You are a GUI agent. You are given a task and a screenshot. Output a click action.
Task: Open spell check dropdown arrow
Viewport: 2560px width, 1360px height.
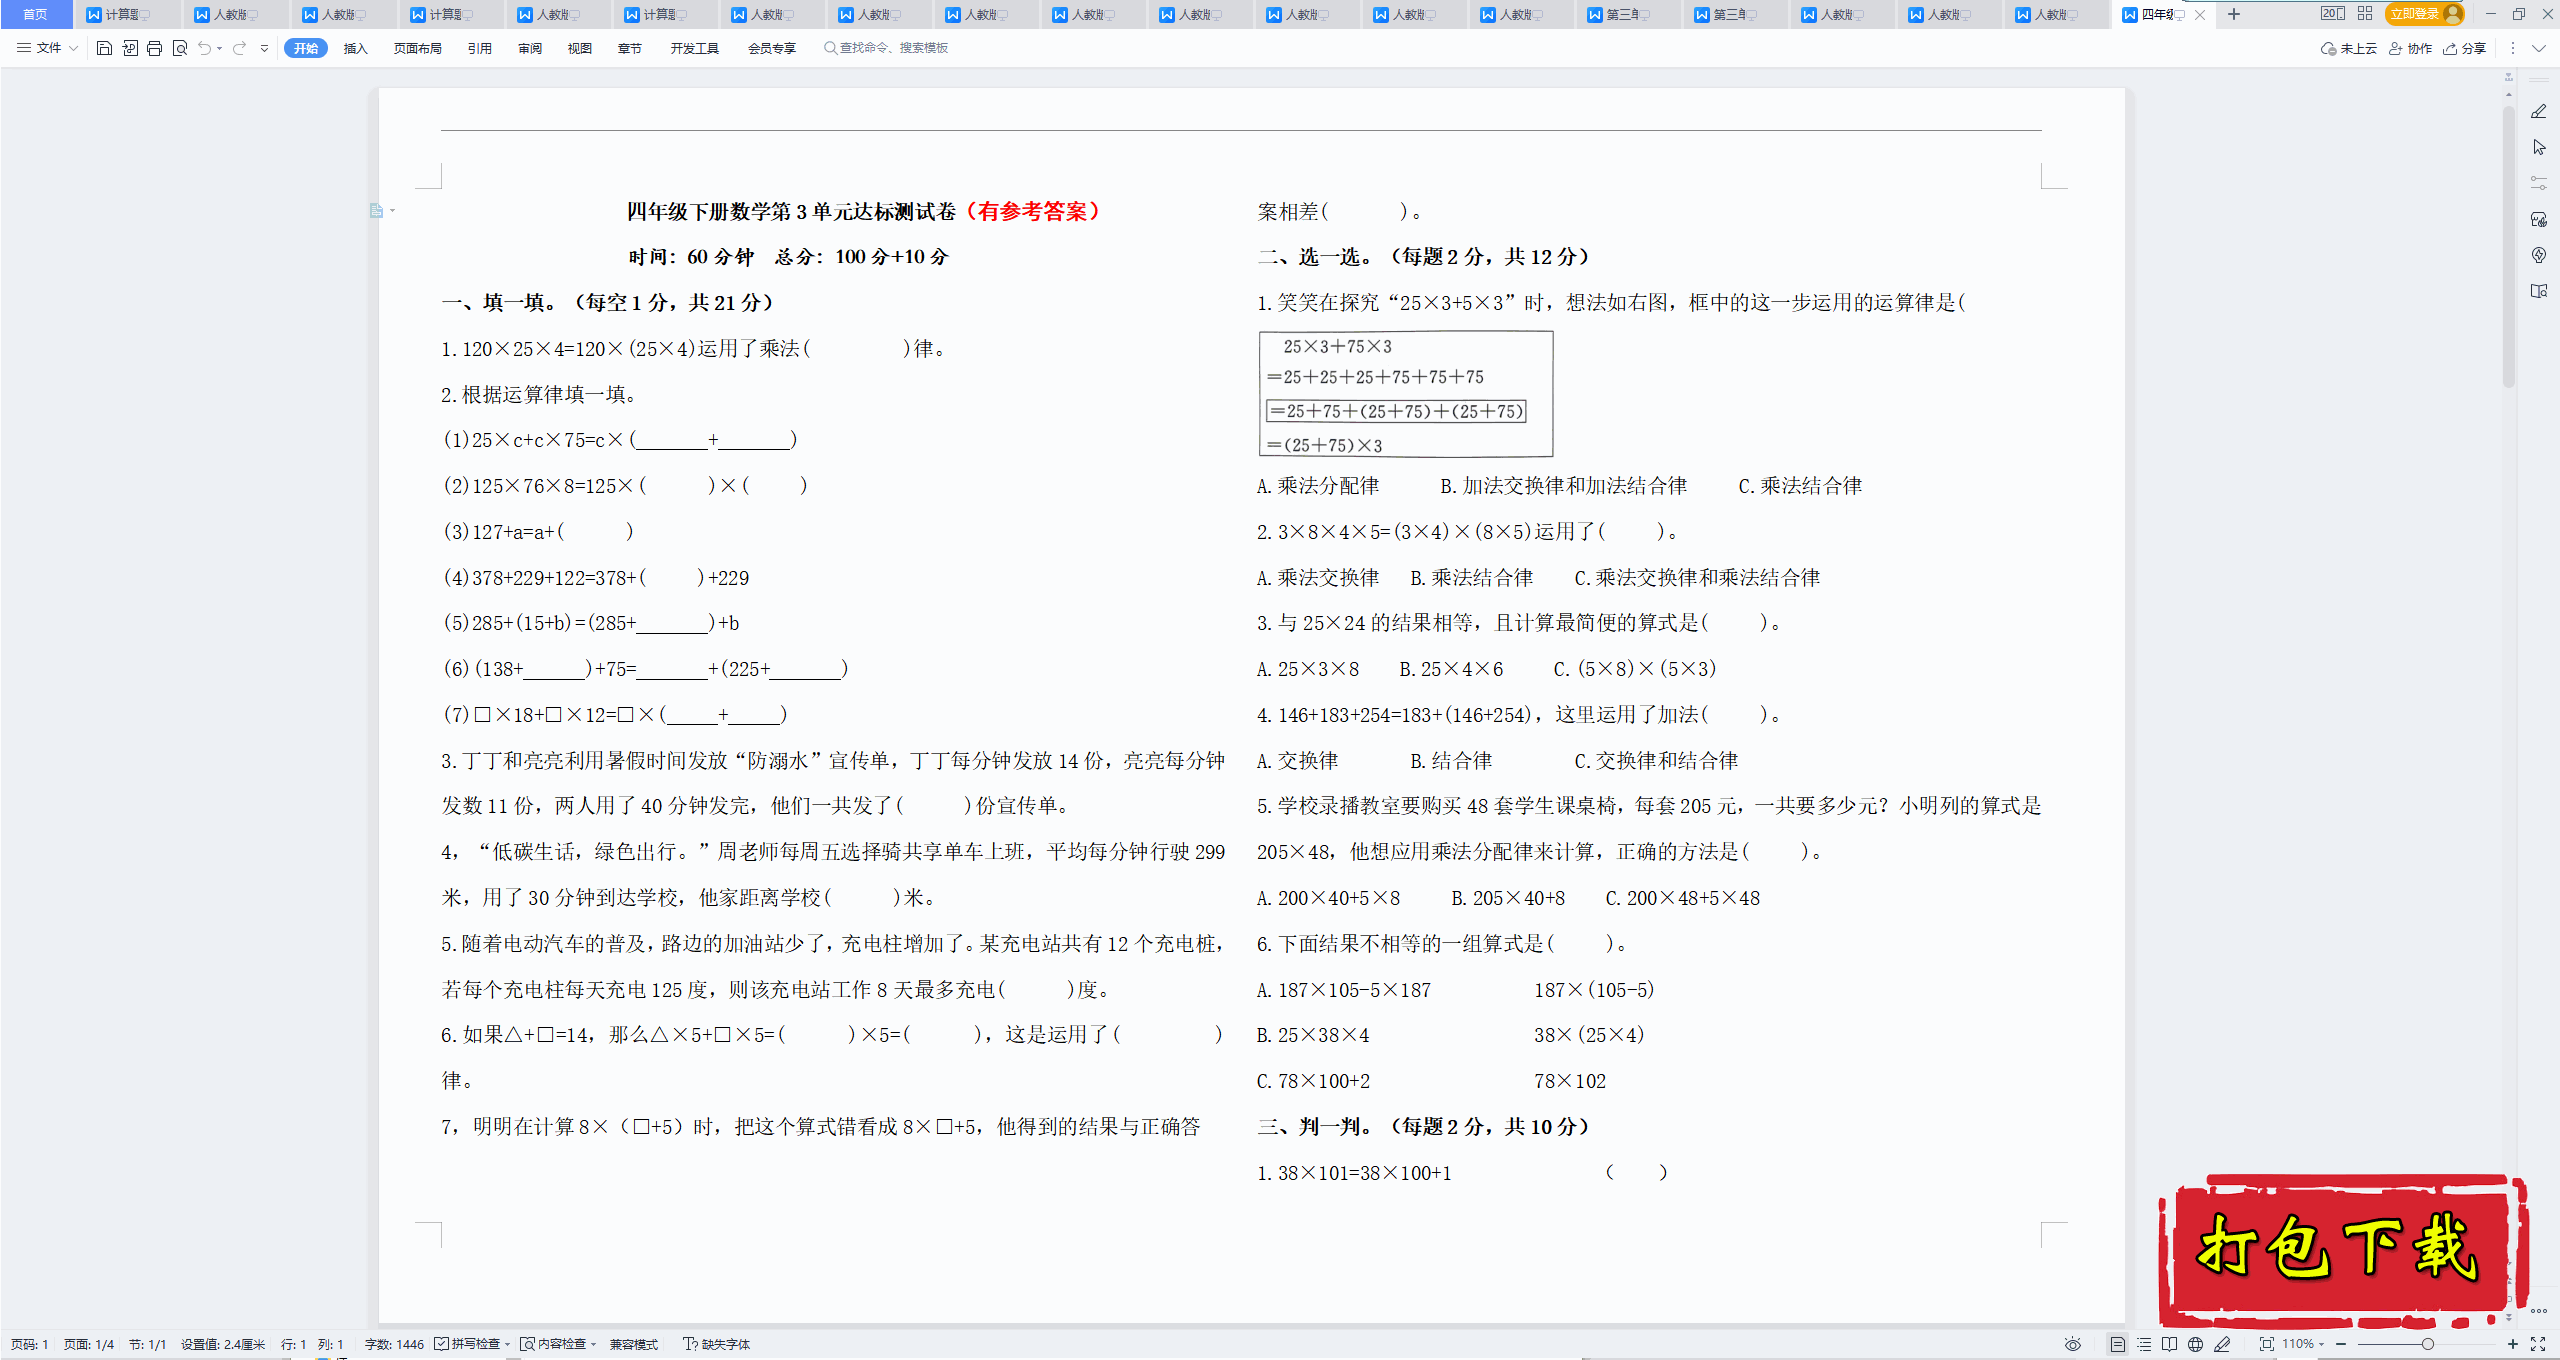click(x=508, y=1344)
